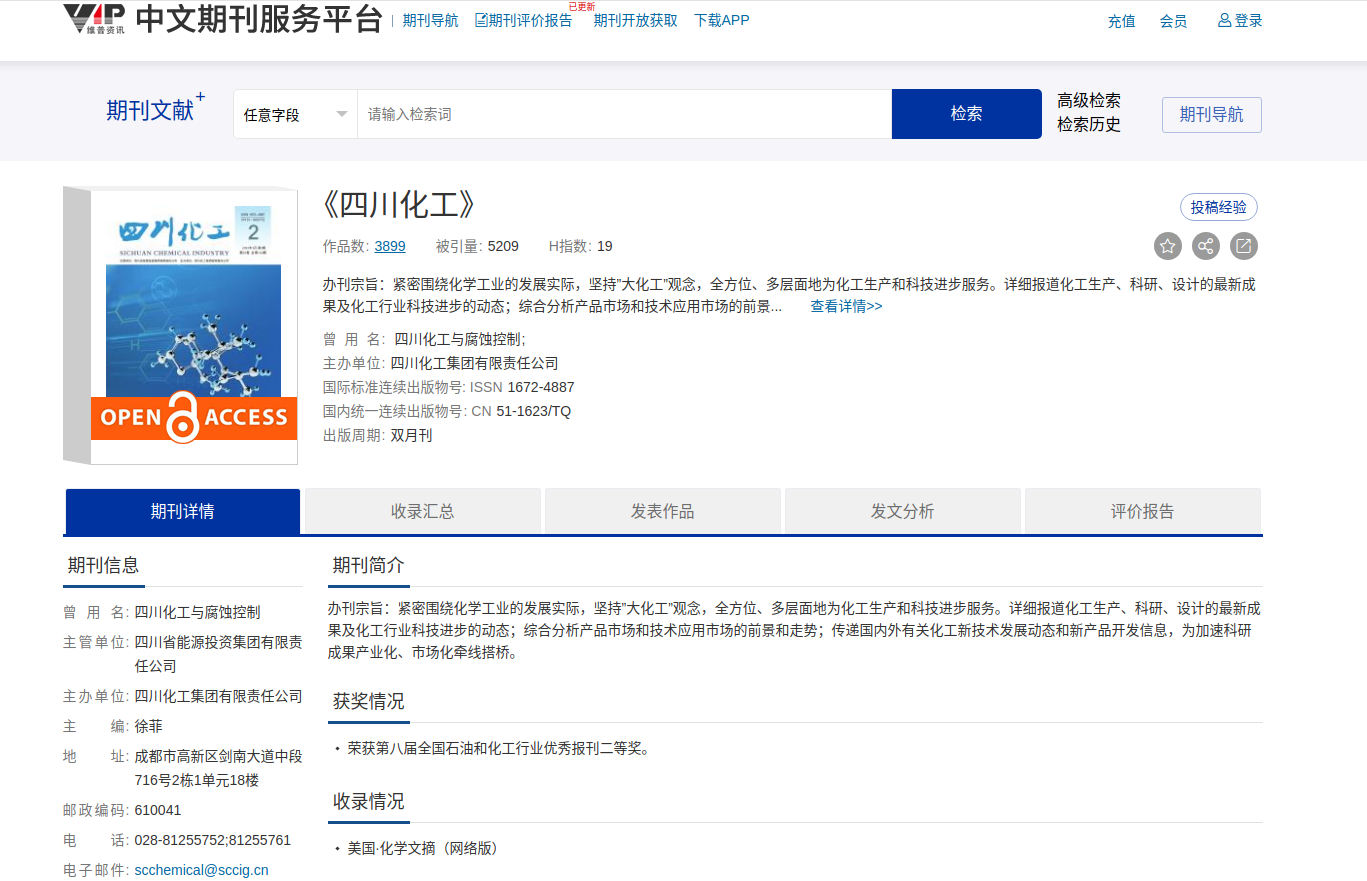This screenshot has height=881, width=1367.
Task: Click the 期刊导航 button beside search
Action: (1211, 115)
